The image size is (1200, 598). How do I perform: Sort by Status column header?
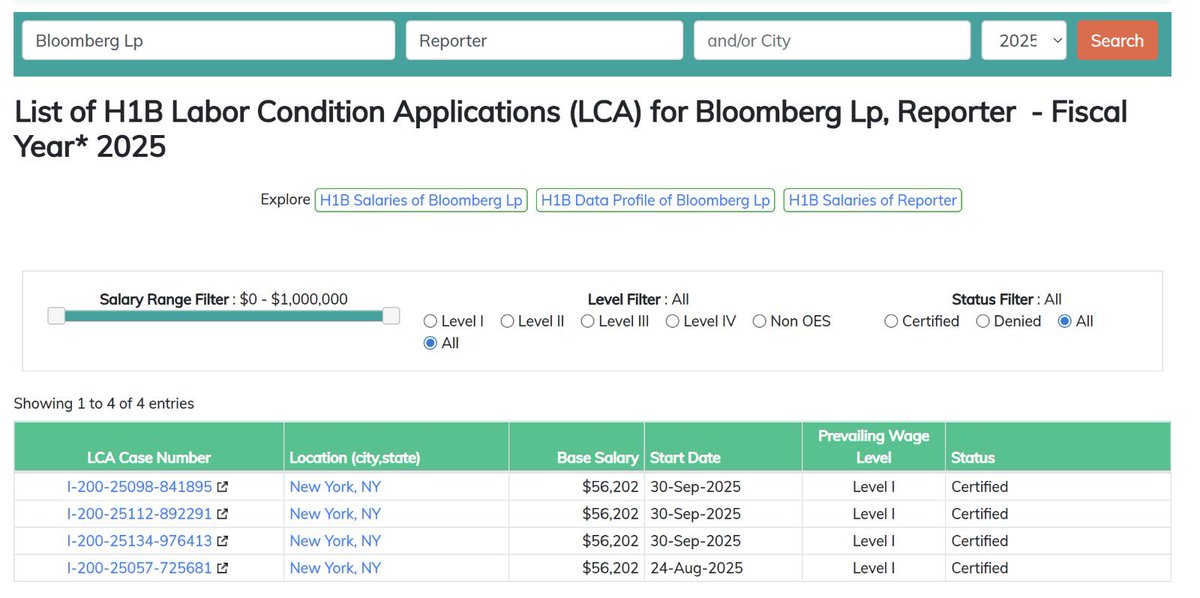coord(1058,446)
